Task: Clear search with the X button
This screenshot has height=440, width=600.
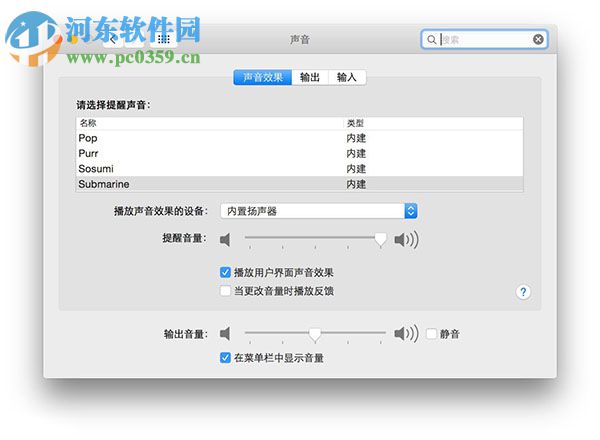Action: (538, 39)
